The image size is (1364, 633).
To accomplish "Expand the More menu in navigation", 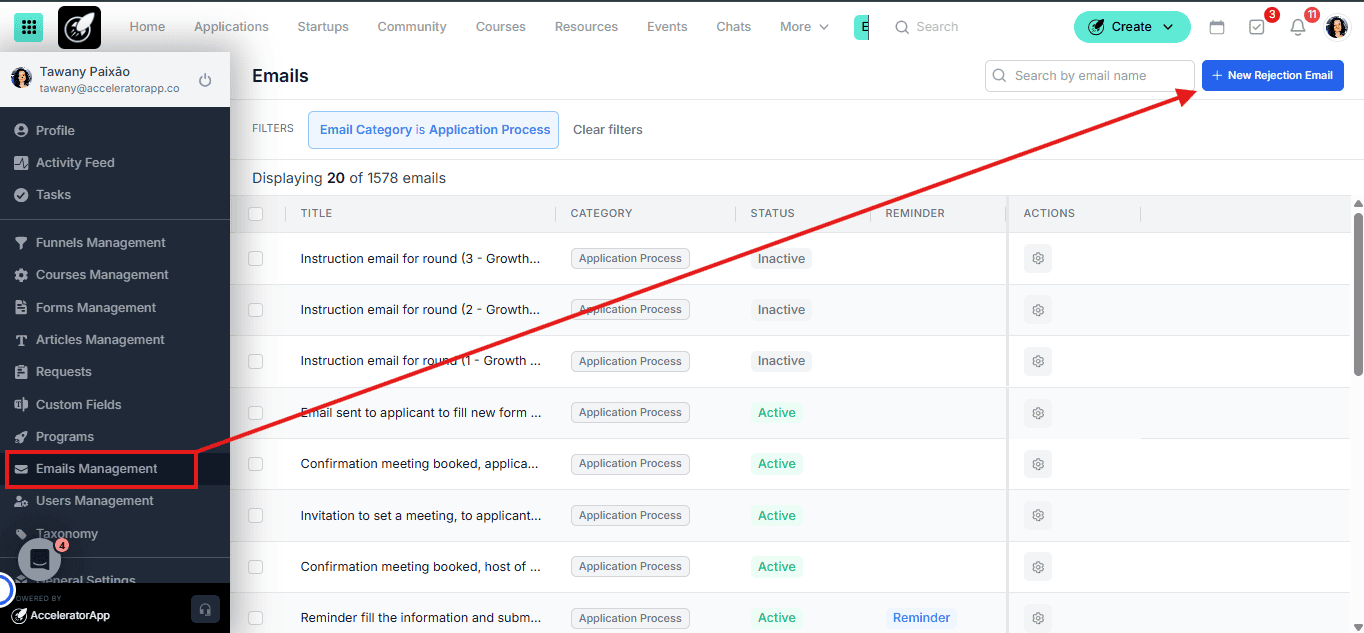I will pos(804,27).
